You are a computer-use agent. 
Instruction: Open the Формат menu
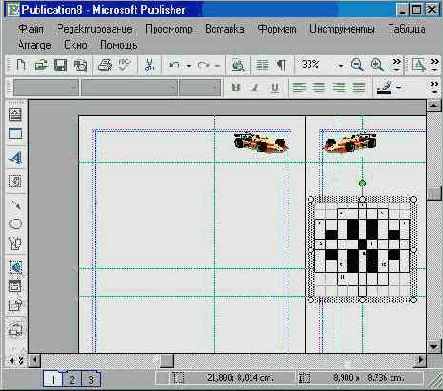[277, 29]
